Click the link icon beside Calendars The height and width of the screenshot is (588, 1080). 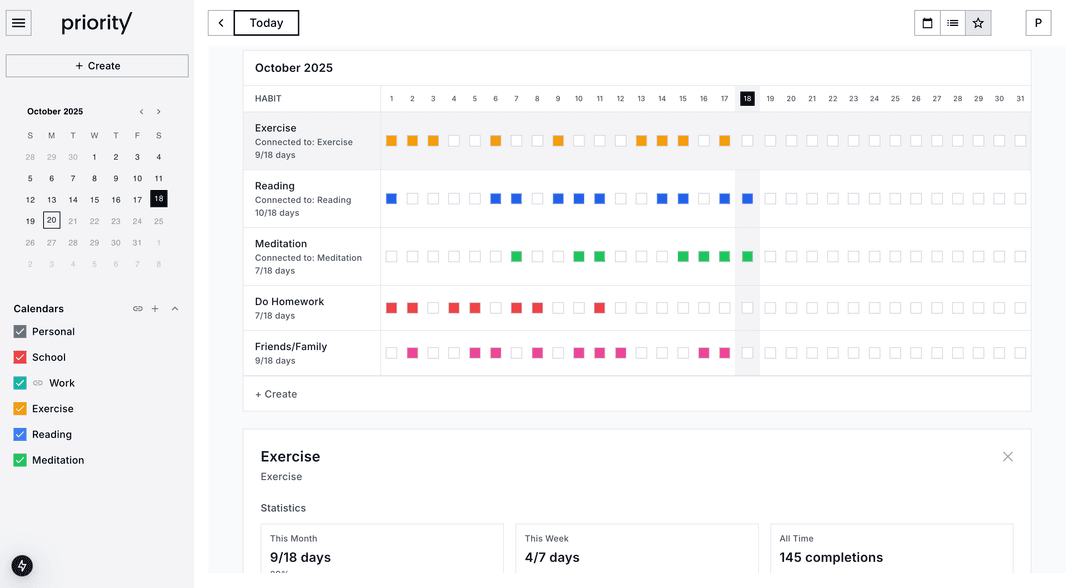138,309
